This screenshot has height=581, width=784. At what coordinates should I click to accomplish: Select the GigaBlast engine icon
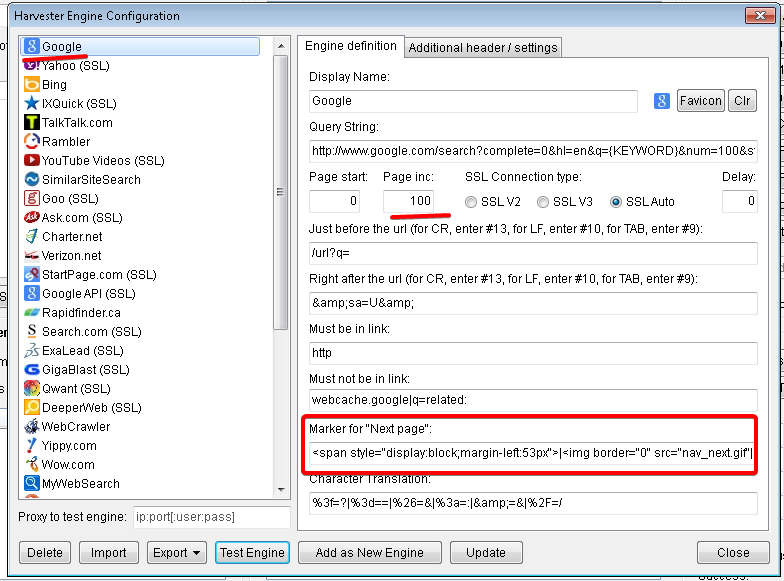pyautogui.click(x=32, y=370)
